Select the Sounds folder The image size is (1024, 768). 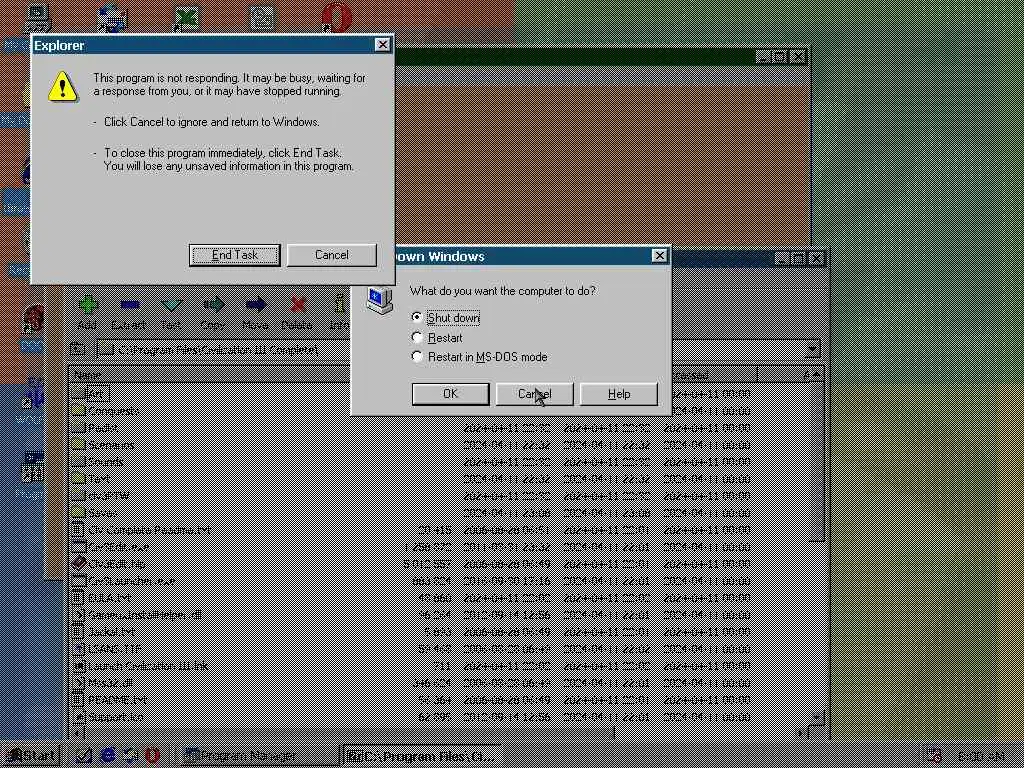(98, 462)
